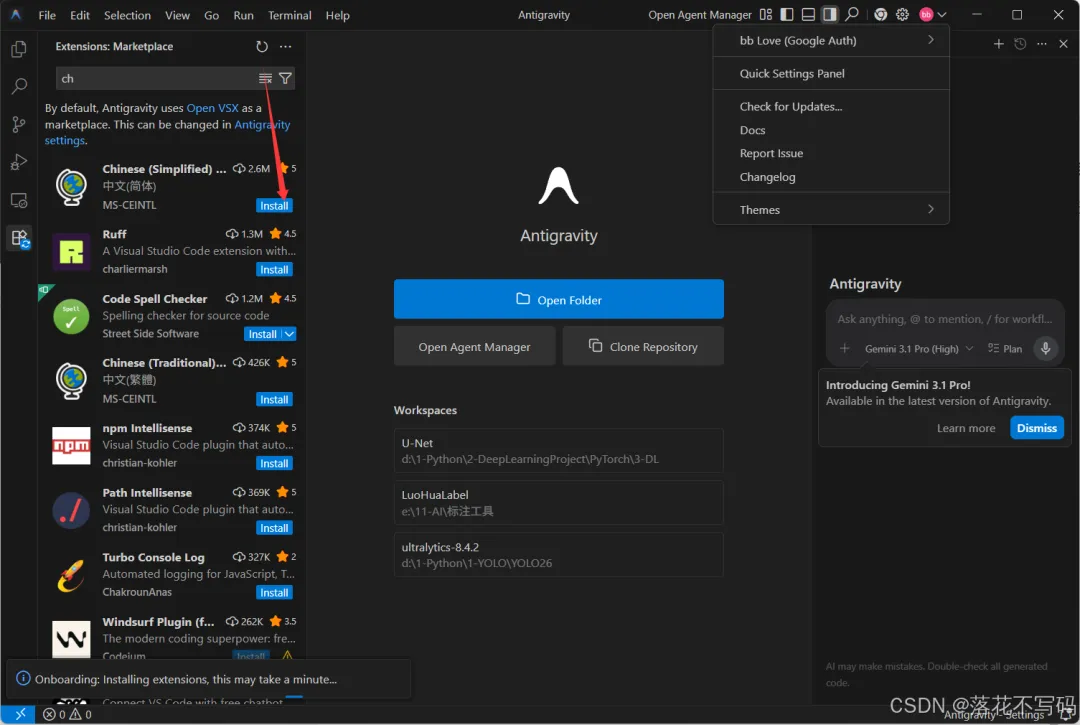This screenshot has height=725, width=1080.
Task: Open Remote Explorer view in activity bar
Action: [x=19, y=200]
